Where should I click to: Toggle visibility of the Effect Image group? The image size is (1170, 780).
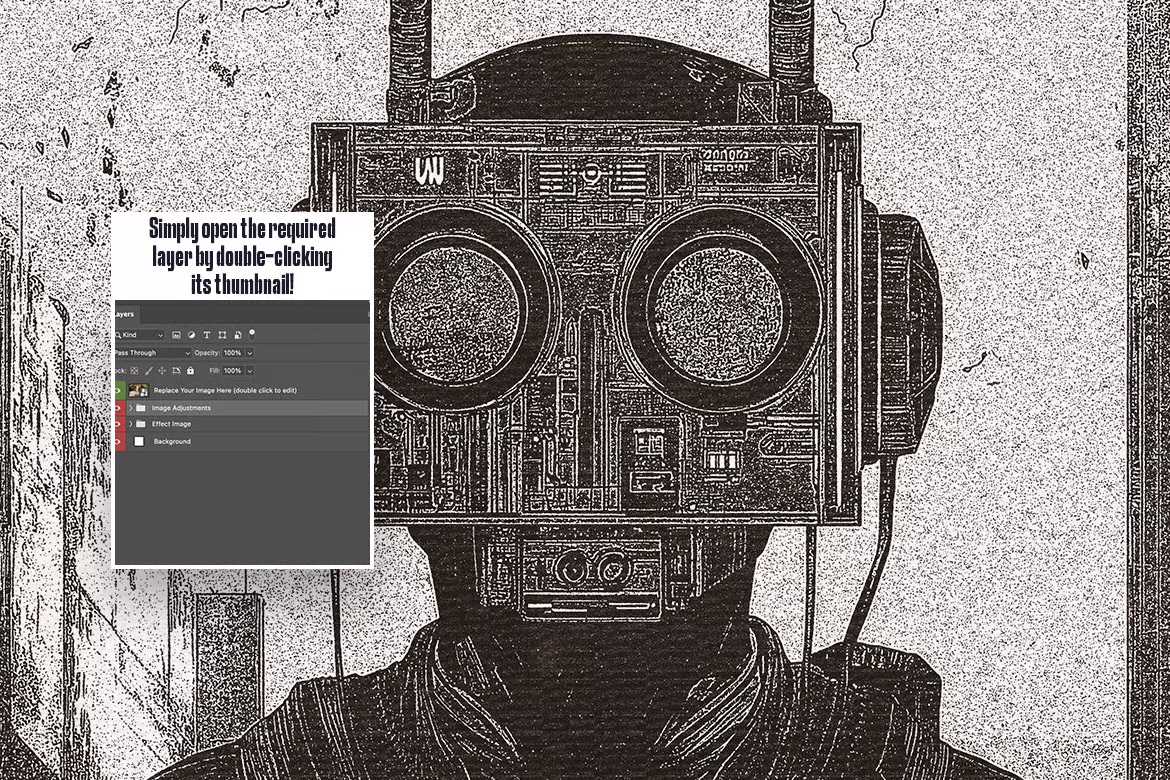tap(117, 424)
